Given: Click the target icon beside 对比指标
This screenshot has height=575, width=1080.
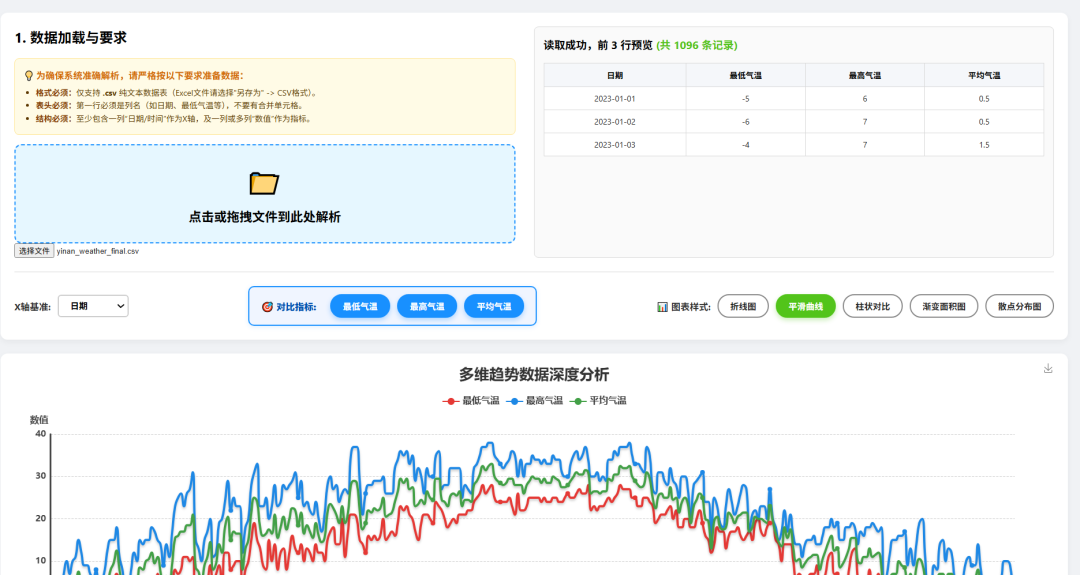Looking at the screenshot, I should [267, 306].
